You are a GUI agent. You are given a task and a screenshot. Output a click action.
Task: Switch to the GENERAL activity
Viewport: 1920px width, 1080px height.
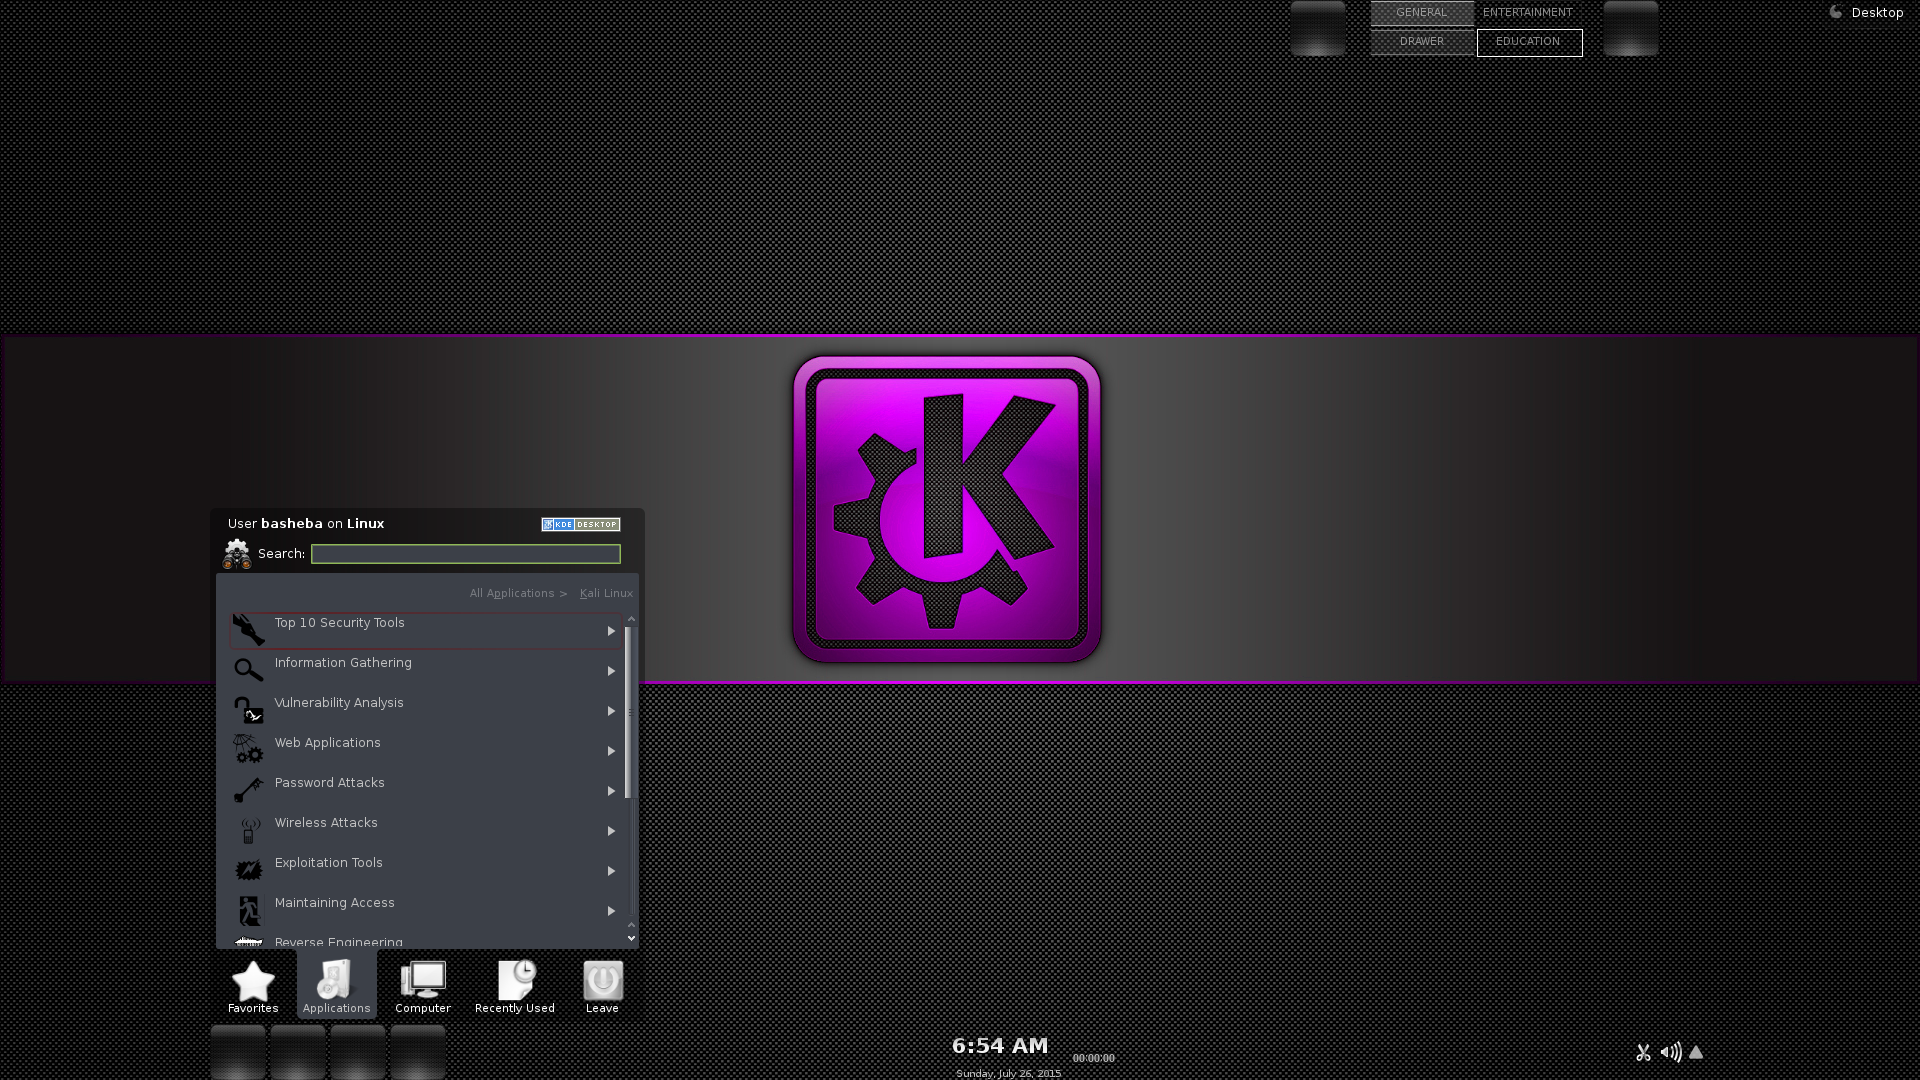pos(1422,13)
